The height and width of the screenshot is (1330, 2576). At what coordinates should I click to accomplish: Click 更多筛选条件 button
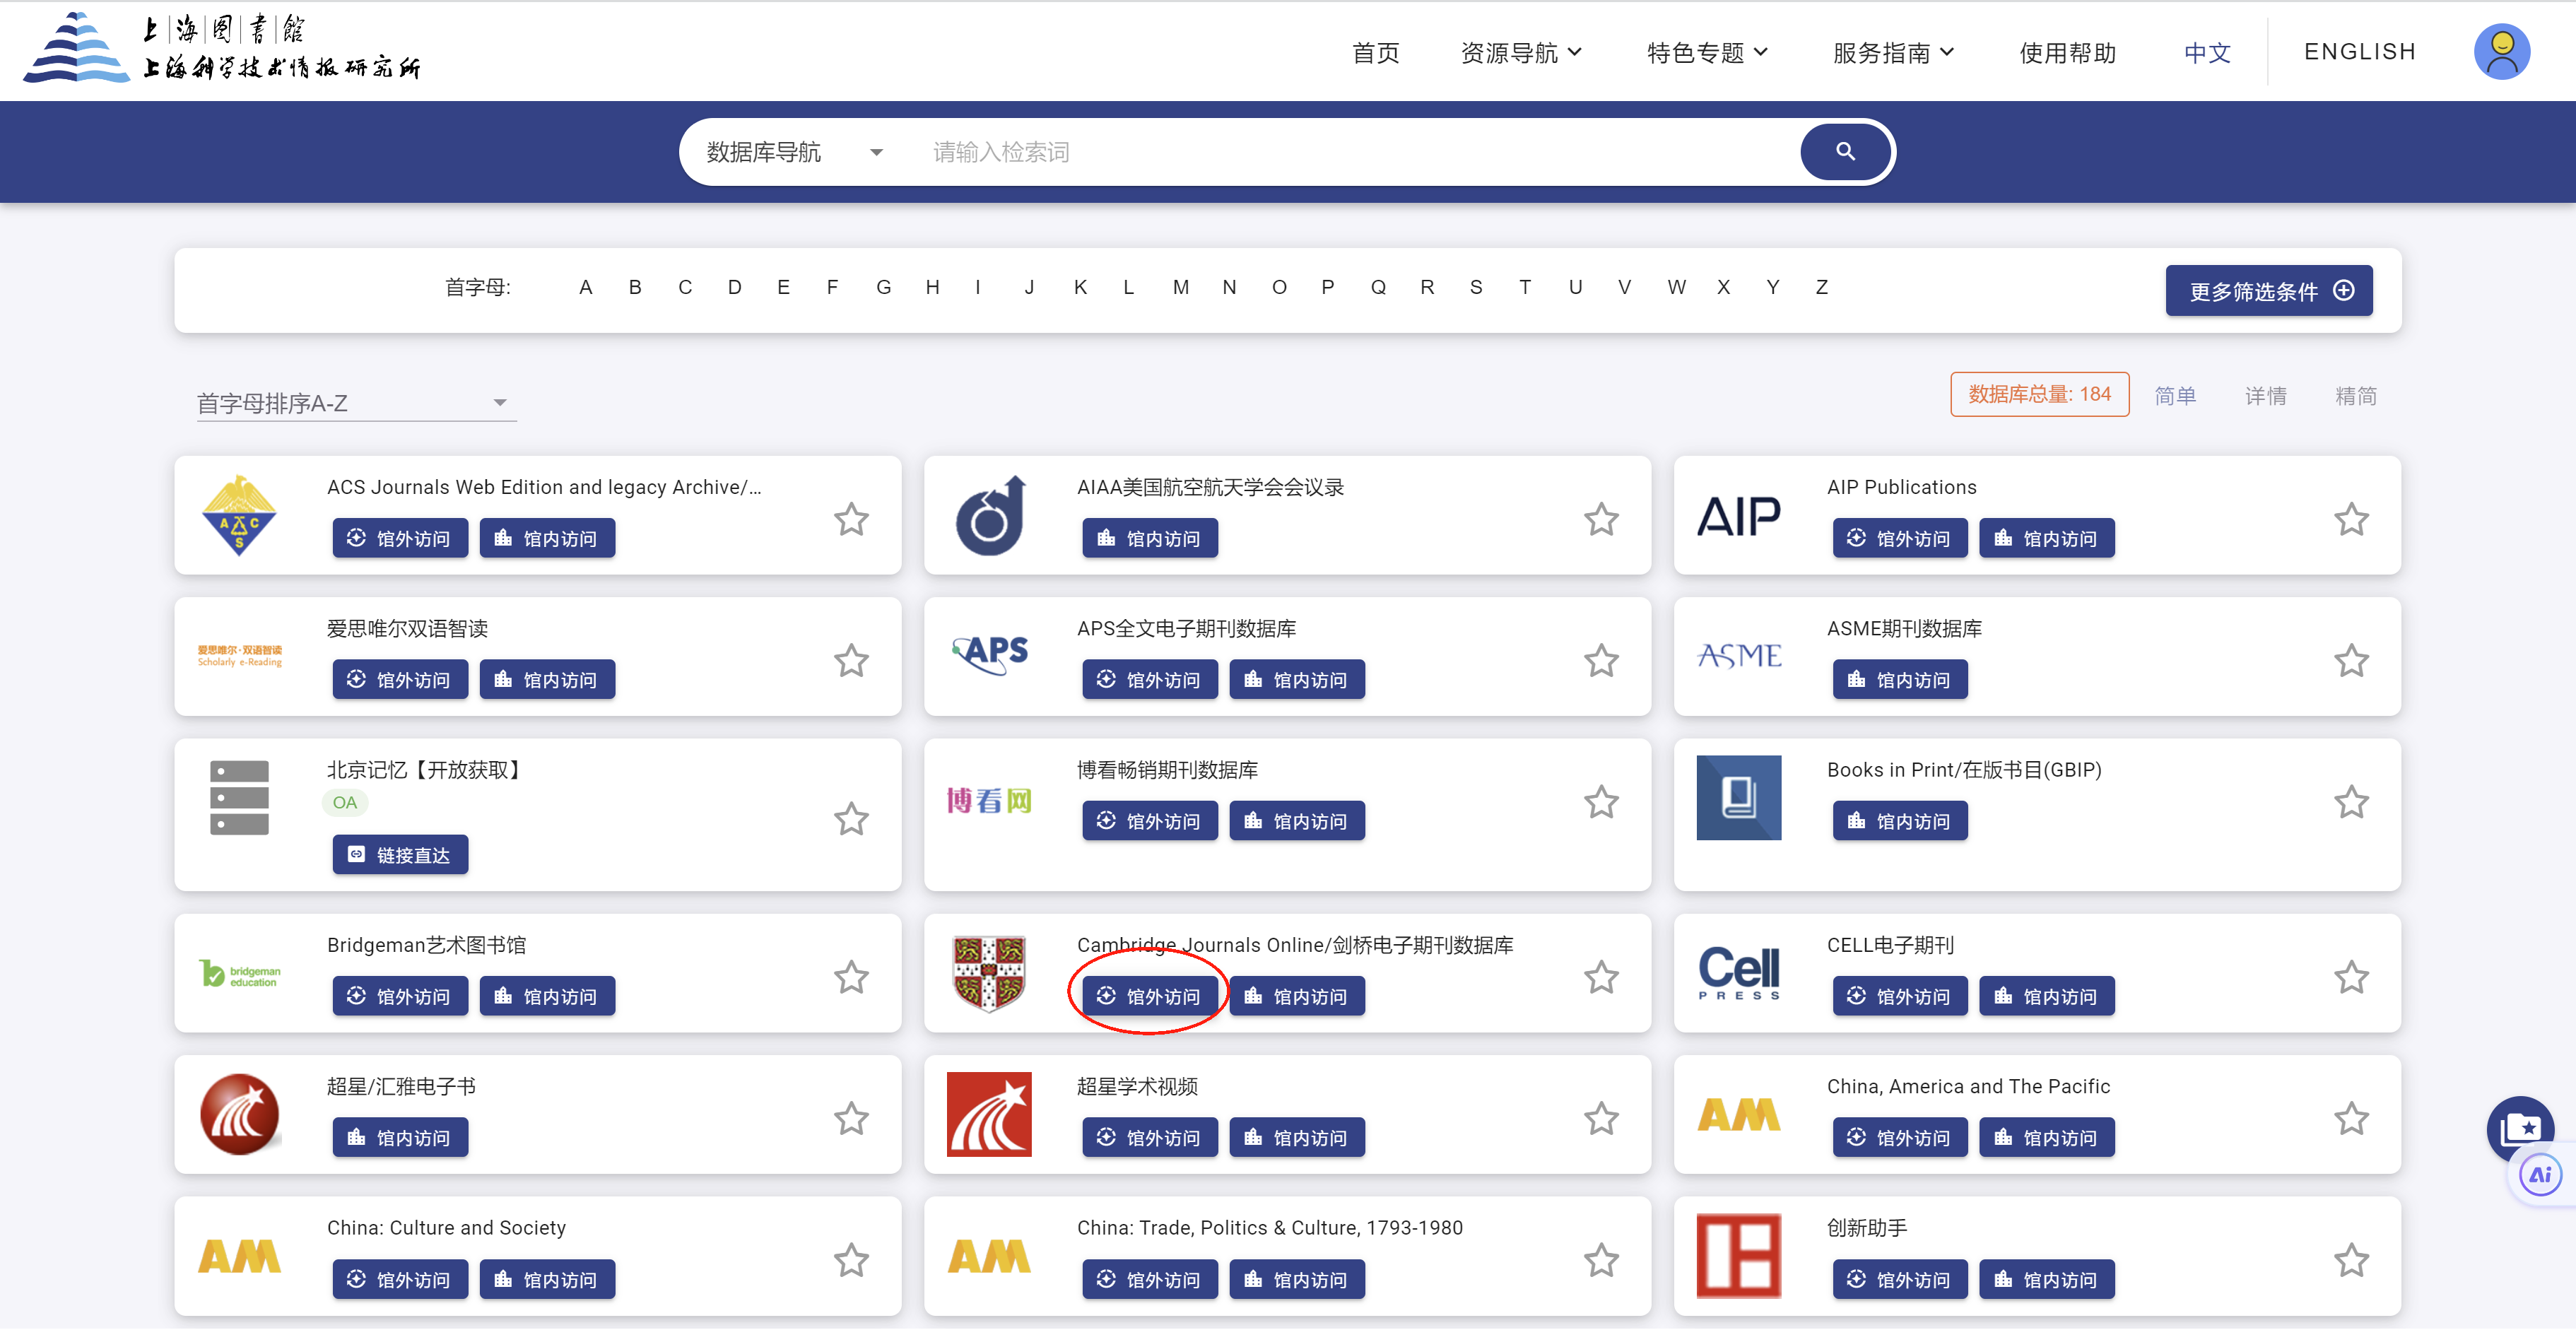pyautogui.click(x=2268, y=291)
